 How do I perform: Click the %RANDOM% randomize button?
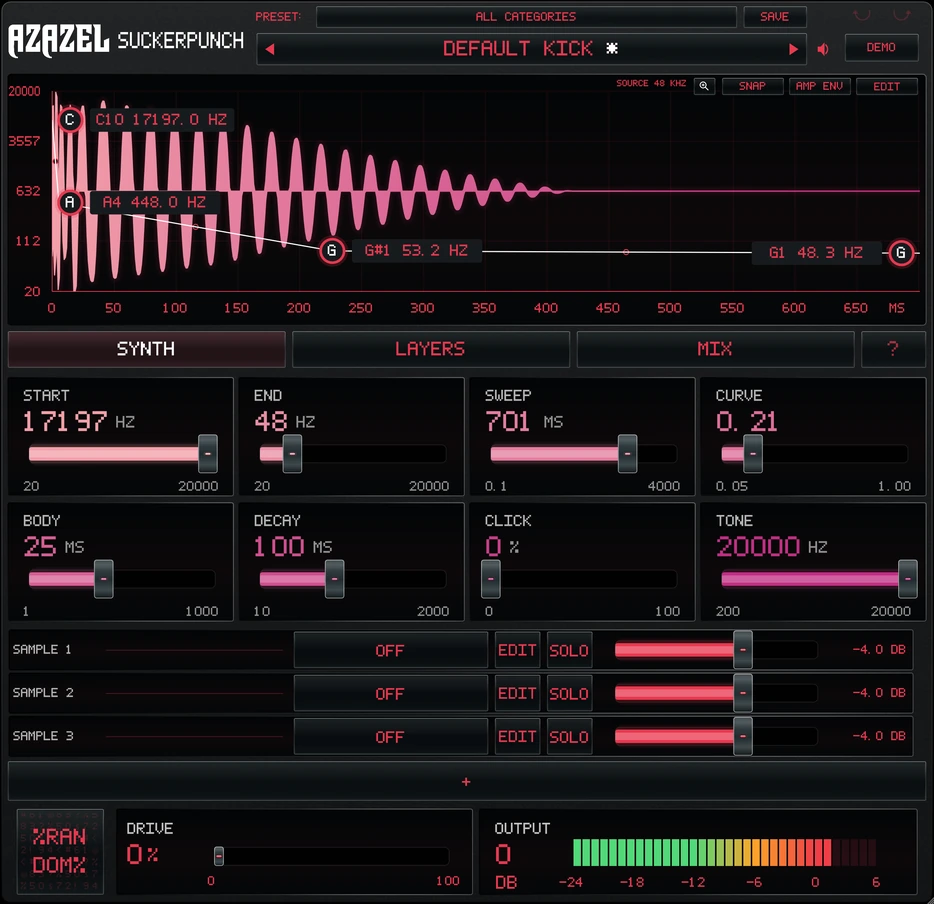[60, 851]
